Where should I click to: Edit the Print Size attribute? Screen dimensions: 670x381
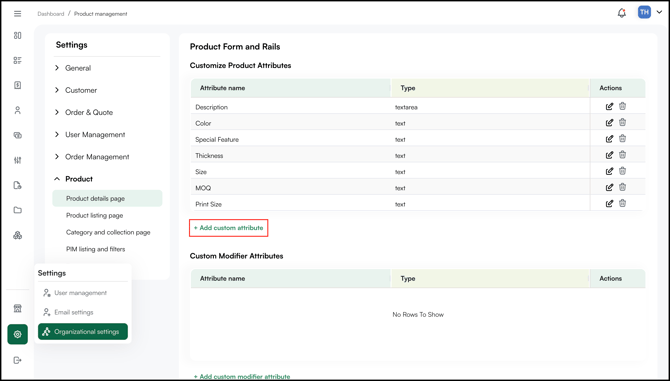[609, 204]
